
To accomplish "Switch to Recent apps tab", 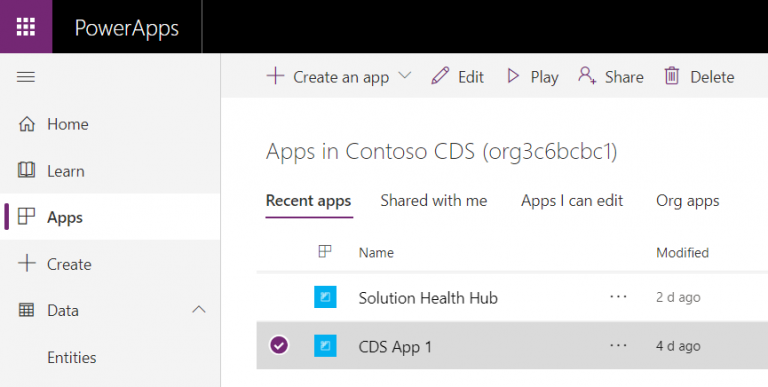I will click(x=309, y=201).
